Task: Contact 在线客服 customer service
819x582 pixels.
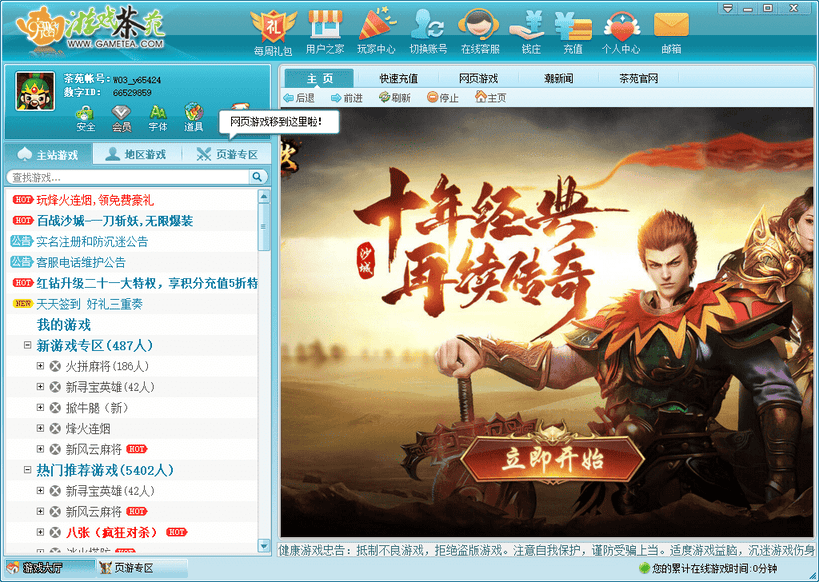Action: pyautogui.click(x=477, y=26)
